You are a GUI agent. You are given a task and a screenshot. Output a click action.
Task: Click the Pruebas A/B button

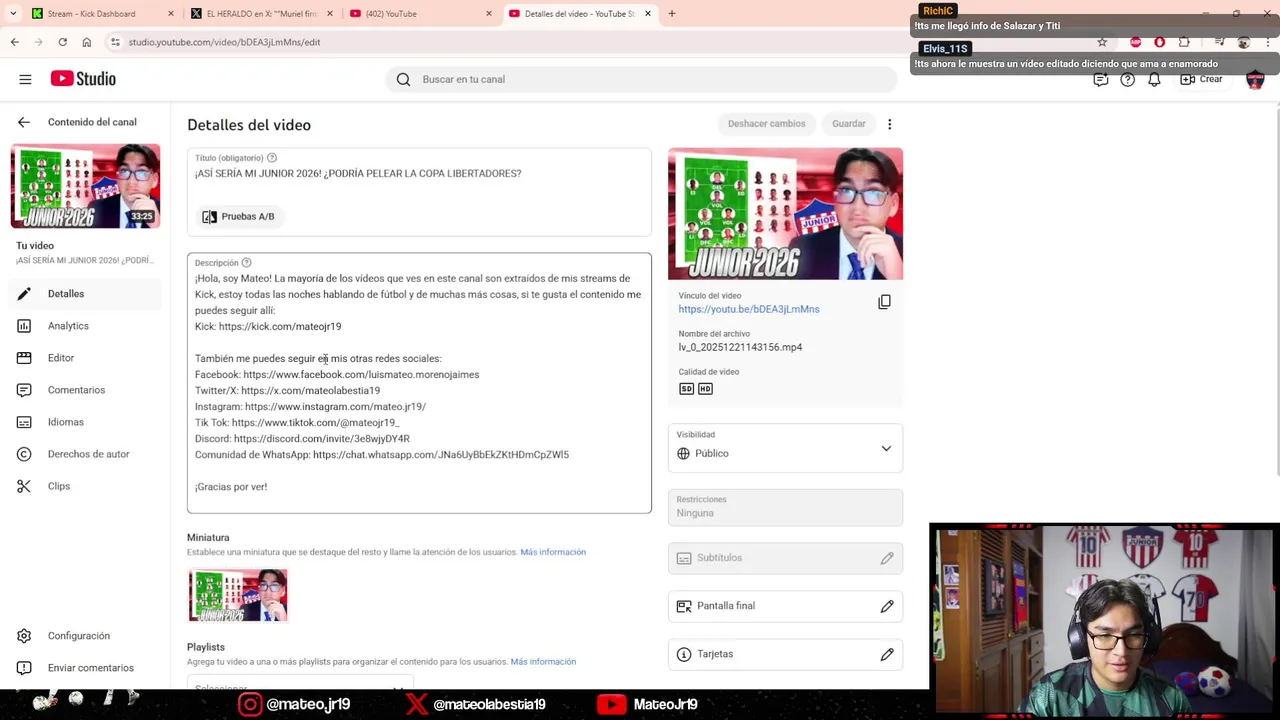click(238, 216)
